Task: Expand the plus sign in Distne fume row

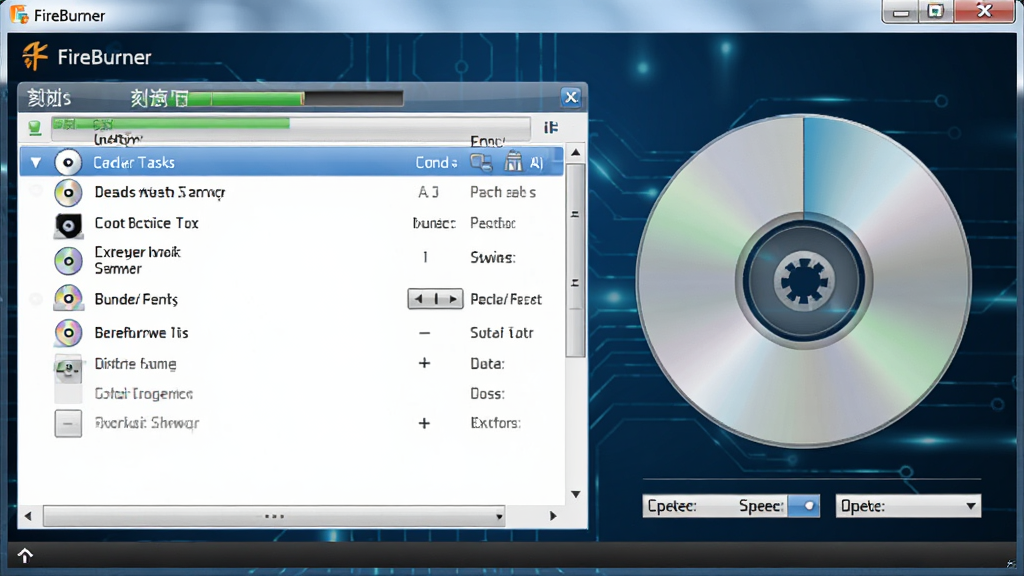Action: (x=424, y=363)
